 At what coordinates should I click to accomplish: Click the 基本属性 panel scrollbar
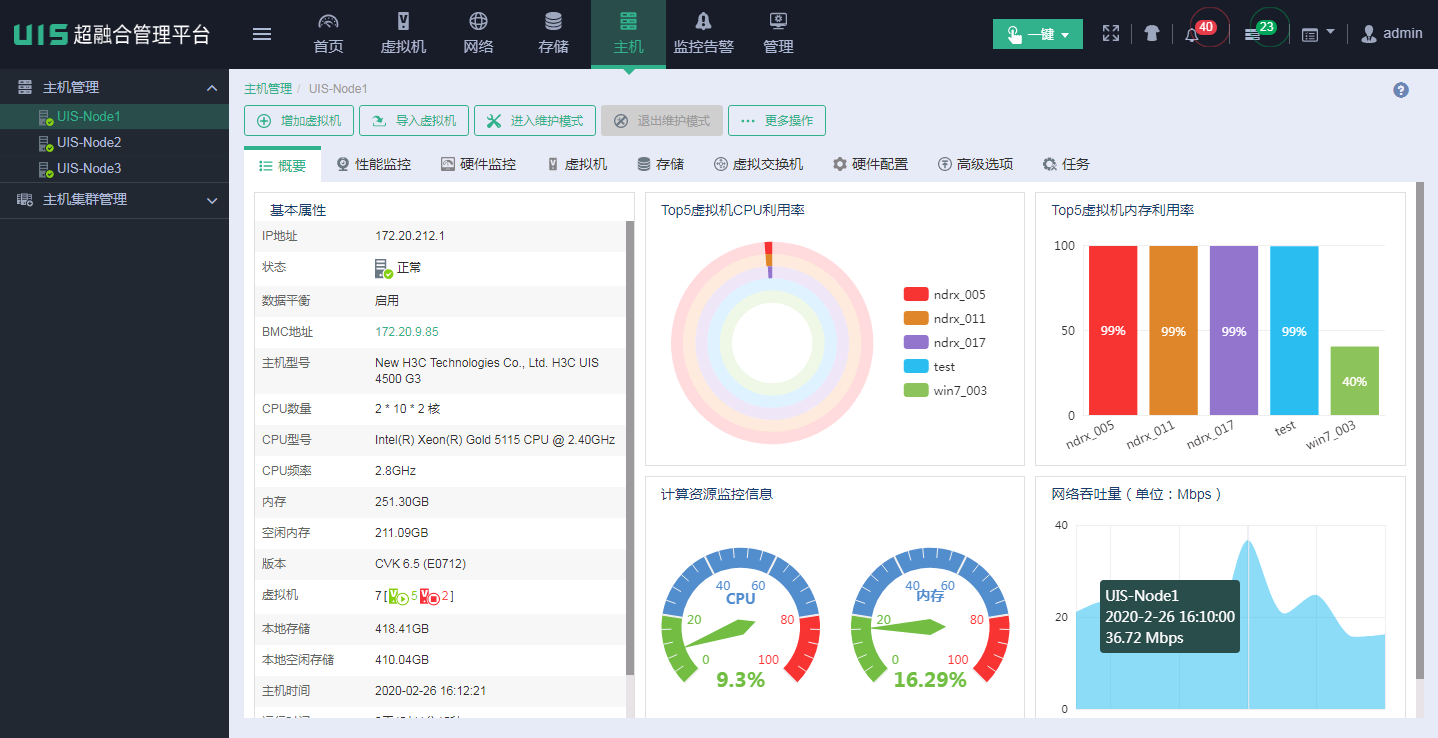coord(630,448)
